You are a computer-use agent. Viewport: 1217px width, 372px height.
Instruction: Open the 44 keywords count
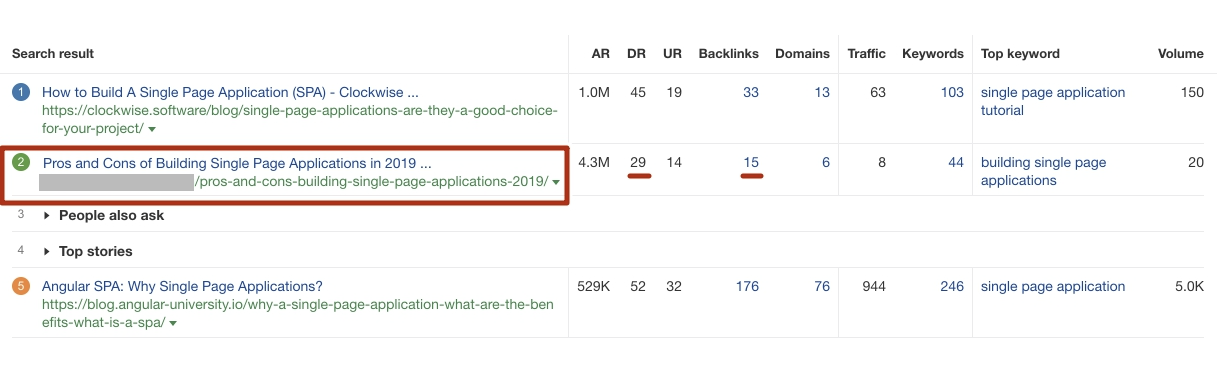click(956, 162)
